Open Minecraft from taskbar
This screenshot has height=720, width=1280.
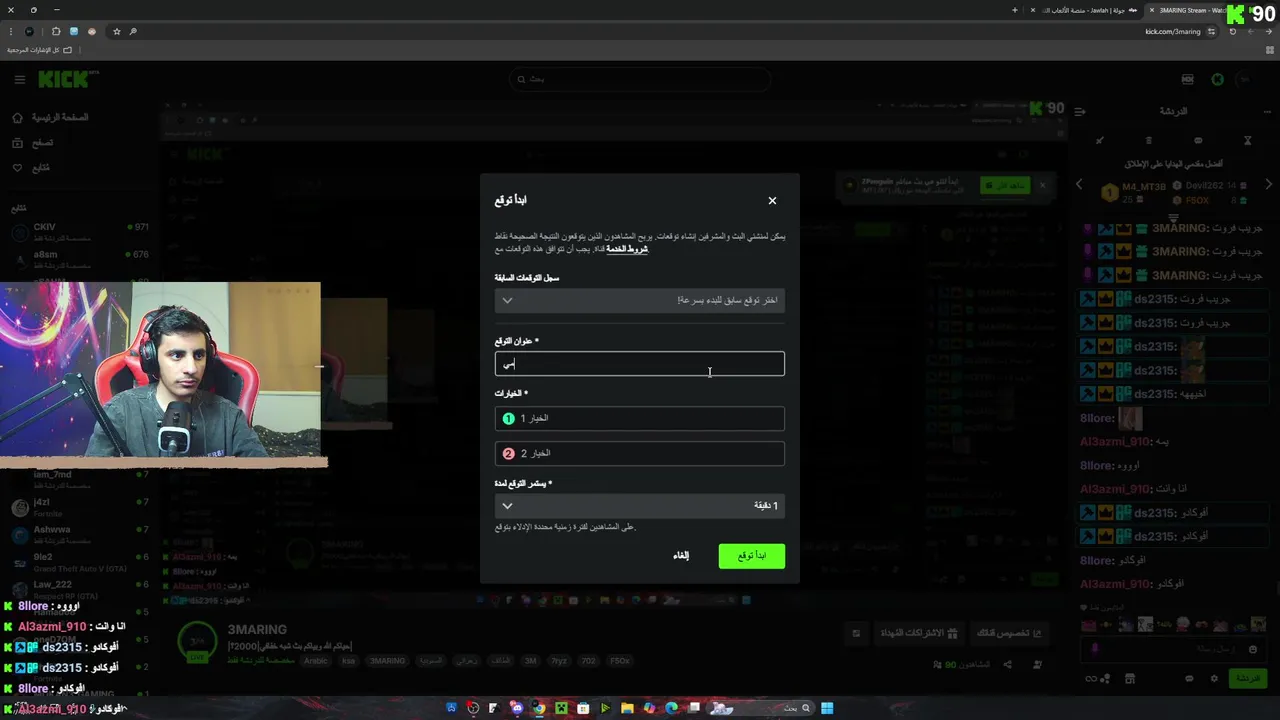pos(561,708)
